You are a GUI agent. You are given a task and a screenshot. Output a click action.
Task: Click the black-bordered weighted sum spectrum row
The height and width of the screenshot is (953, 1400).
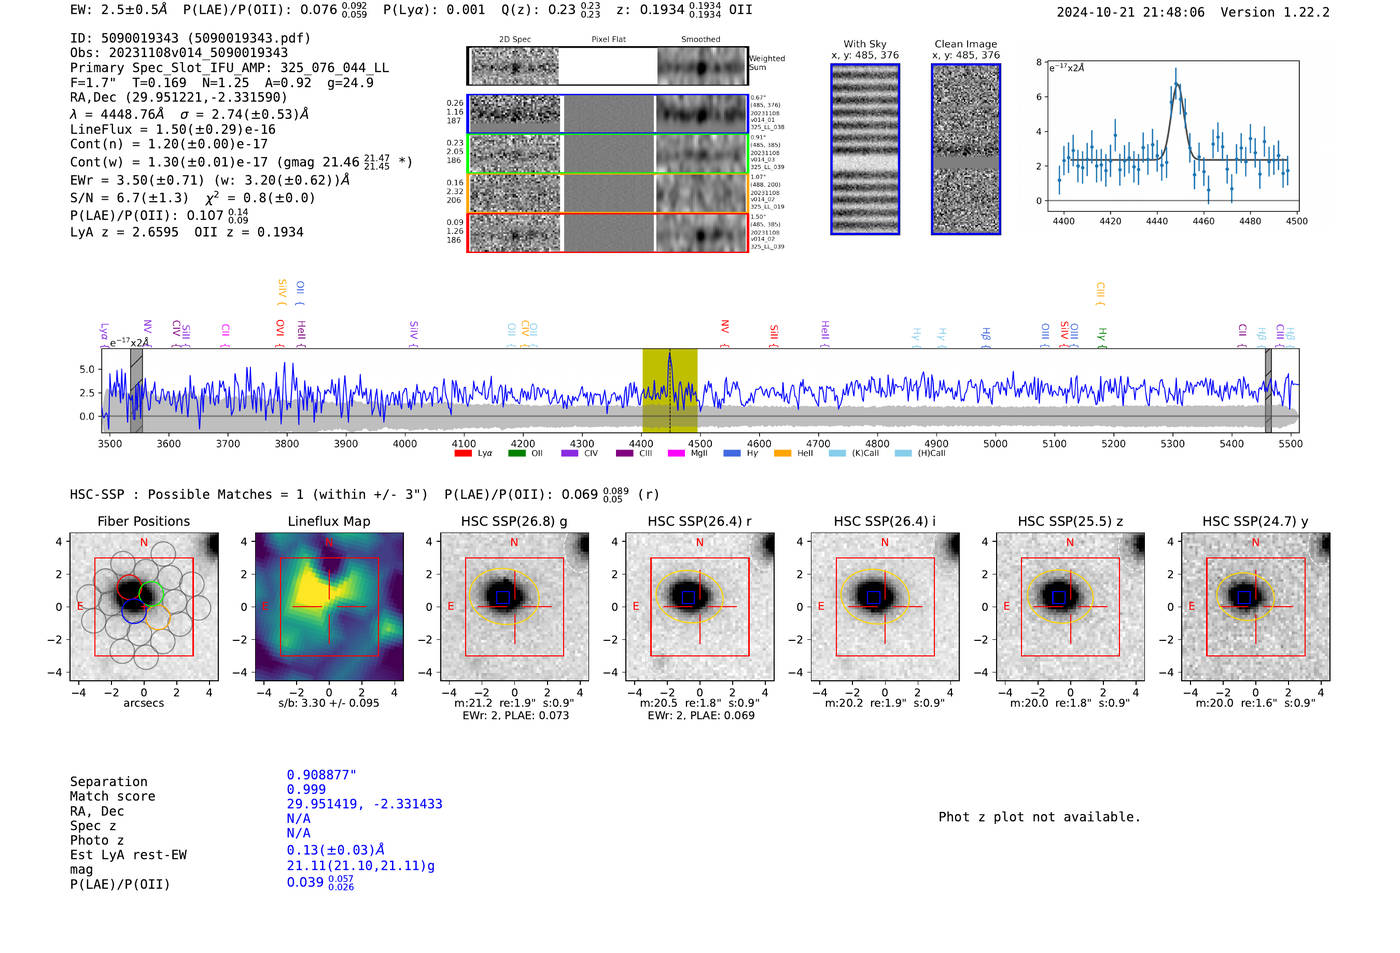pos(607,66)
